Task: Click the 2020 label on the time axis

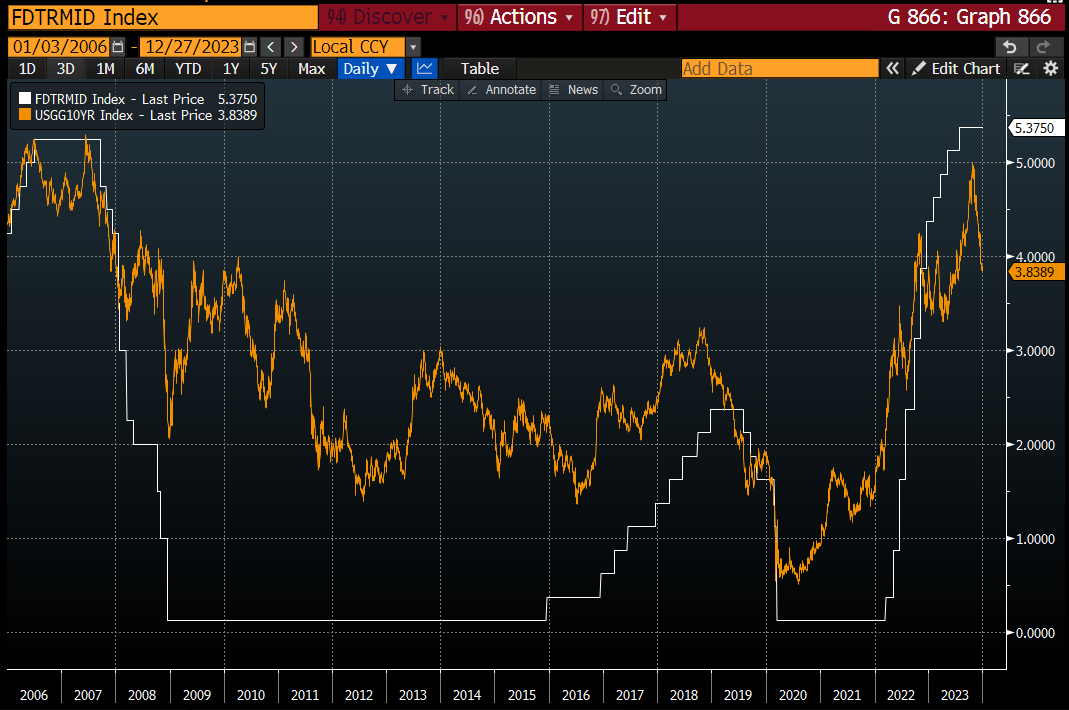Action: click(x=793, y=695)
